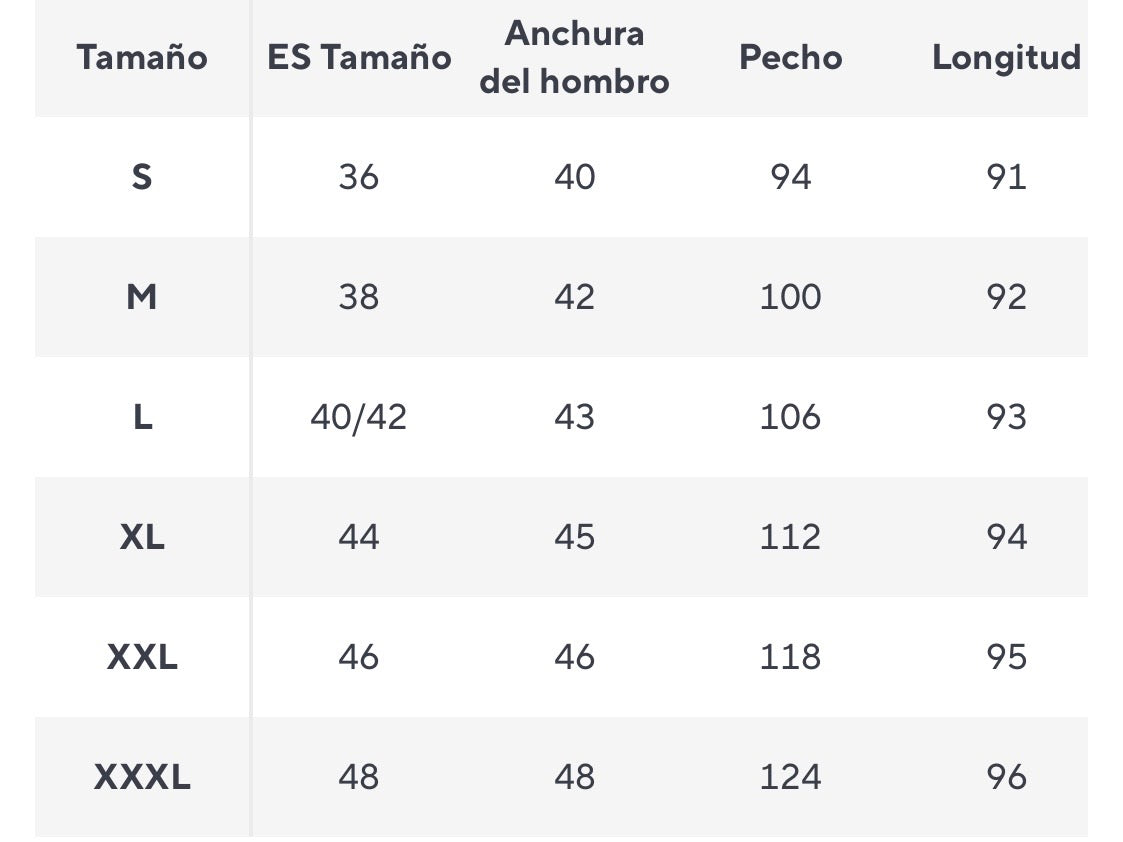The width and height of the screenshot is (1123, 842).
Task: Select chest value 106 in L row
Action: point(790,417)
